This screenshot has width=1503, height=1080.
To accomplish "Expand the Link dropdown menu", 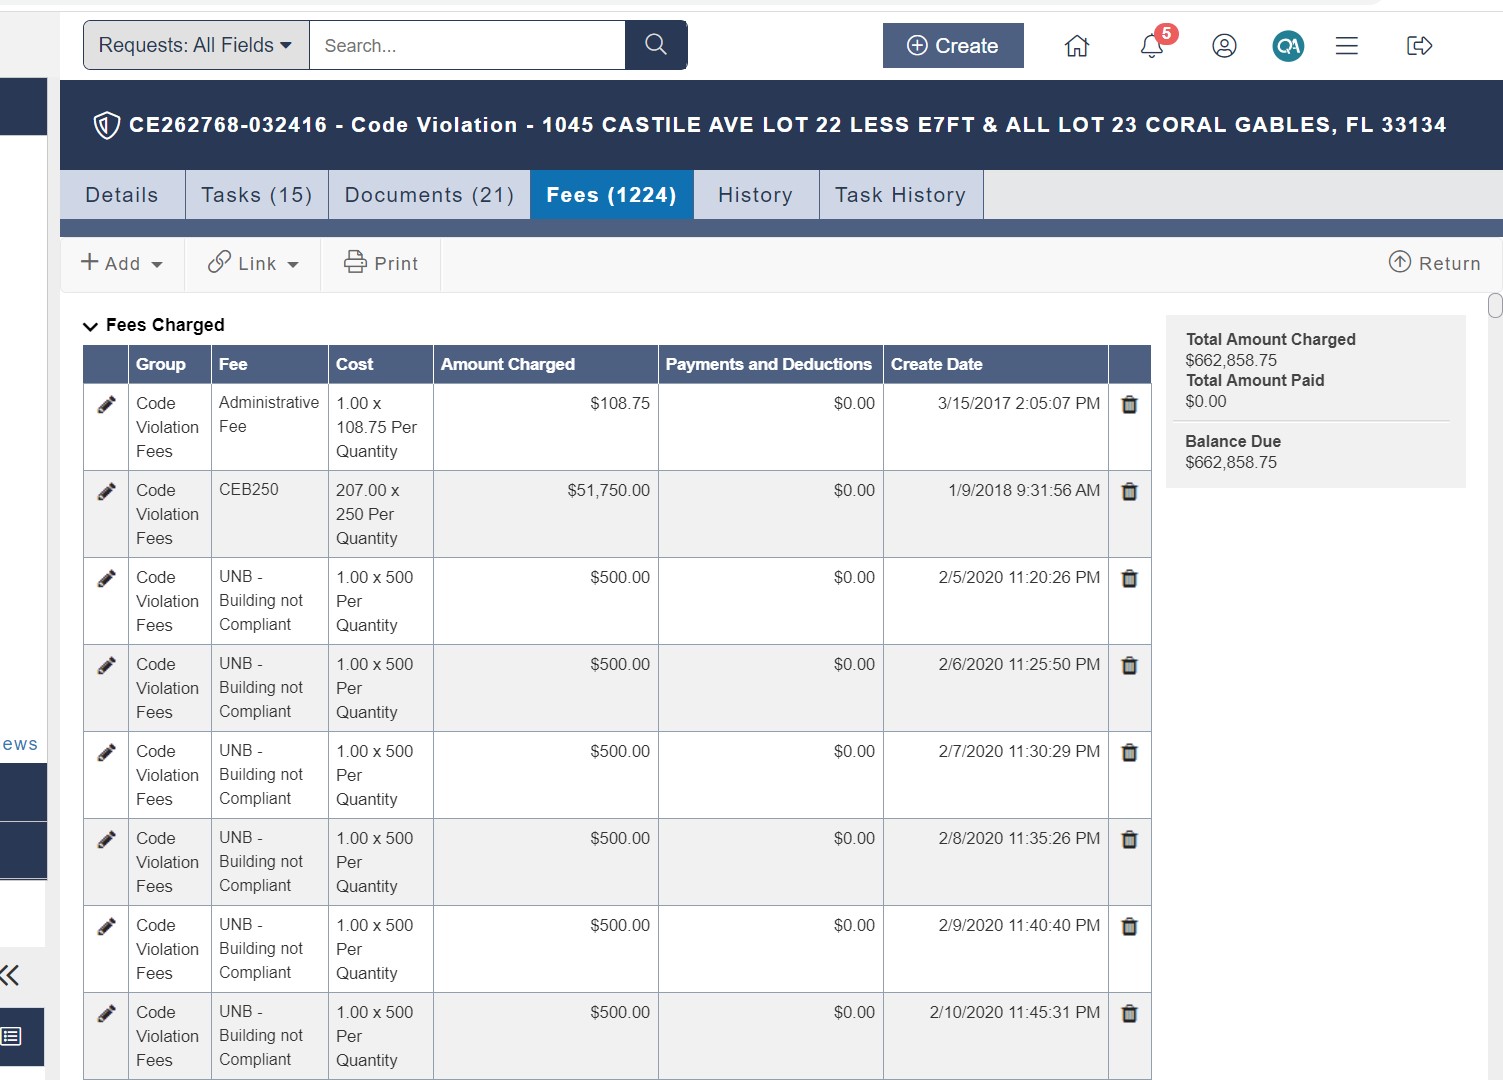I will tap(254, 264).
